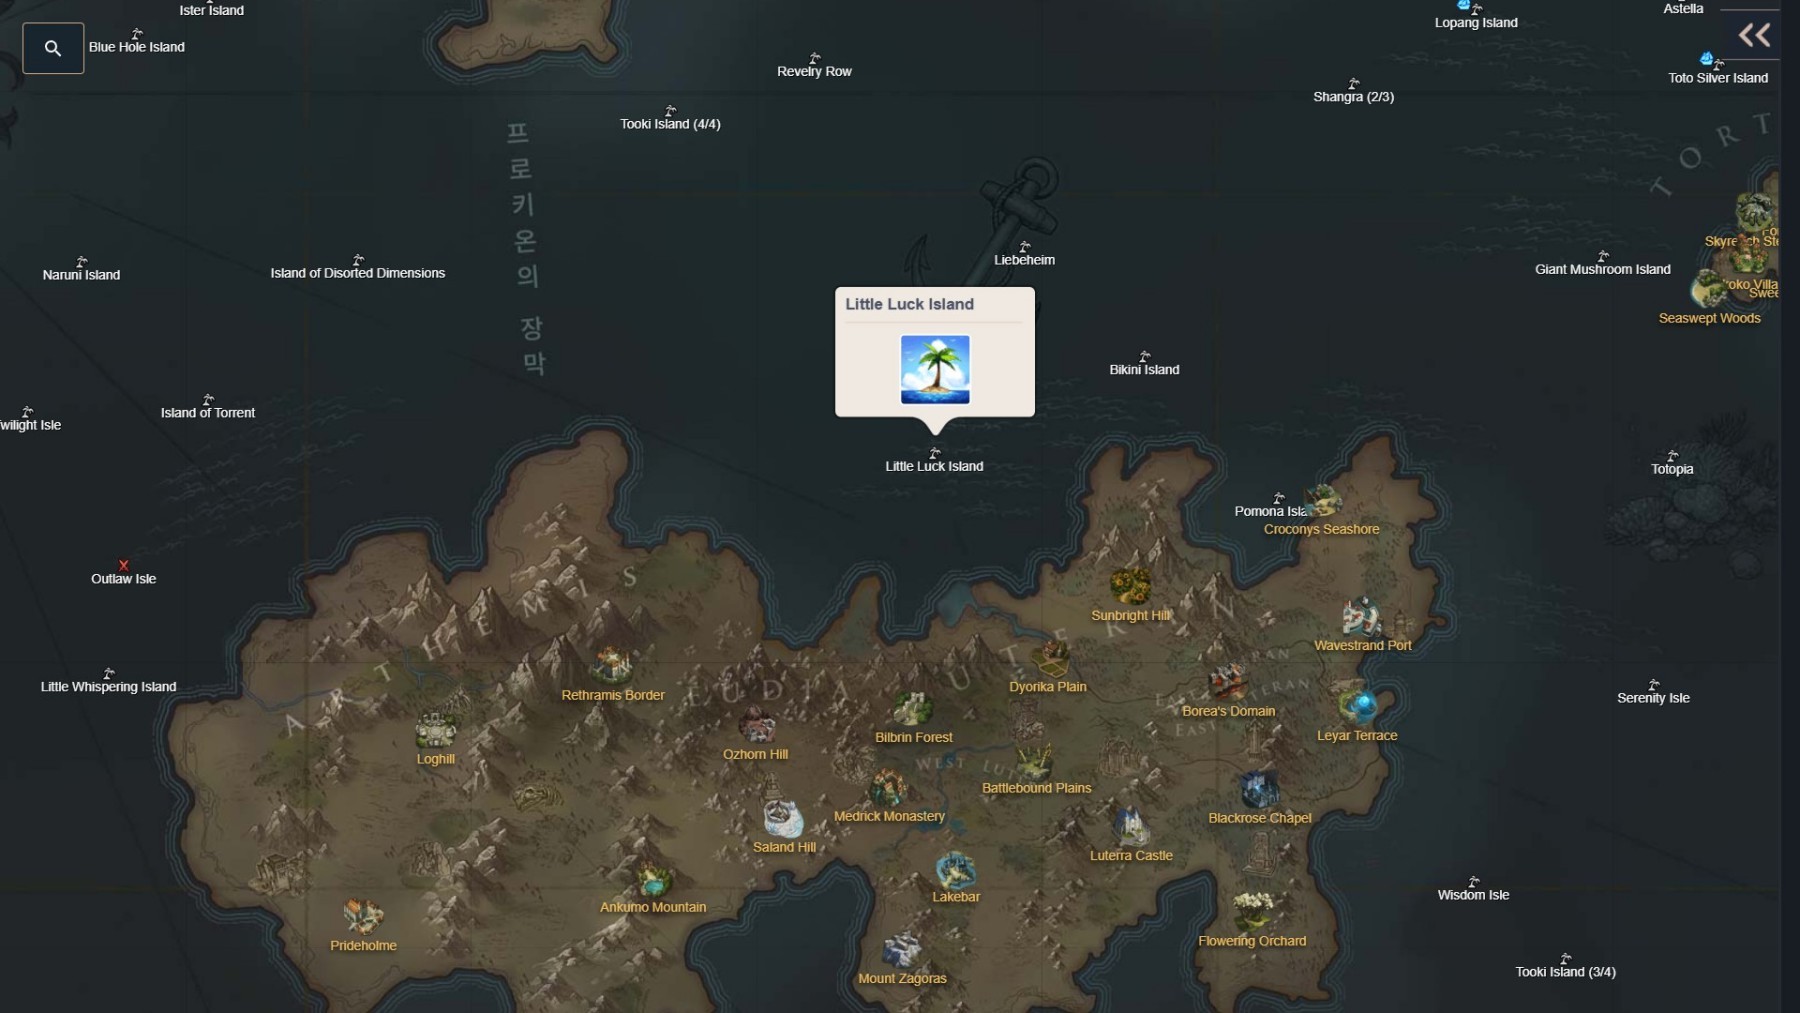Image resolution: width=1800 pixels, height=1013 pixels.
Task: Select the Little Whispering Island marker
Action: (108, 673)
